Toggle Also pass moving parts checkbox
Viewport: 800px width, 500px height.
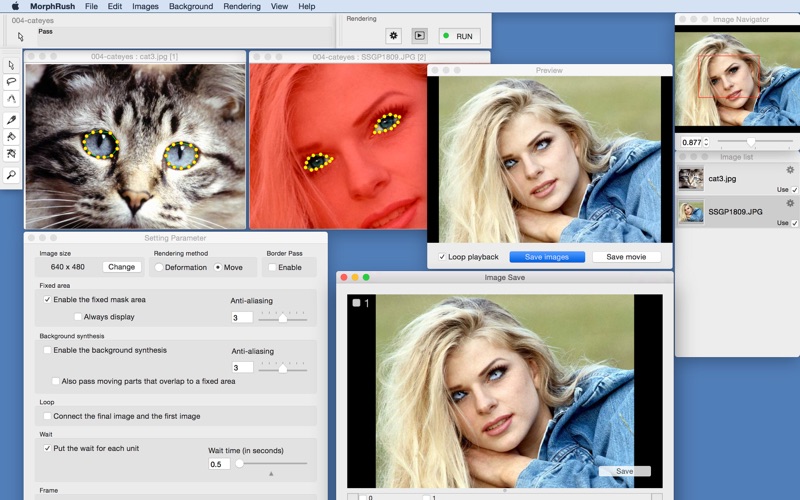pyautogui.click(x=55, y=381)
